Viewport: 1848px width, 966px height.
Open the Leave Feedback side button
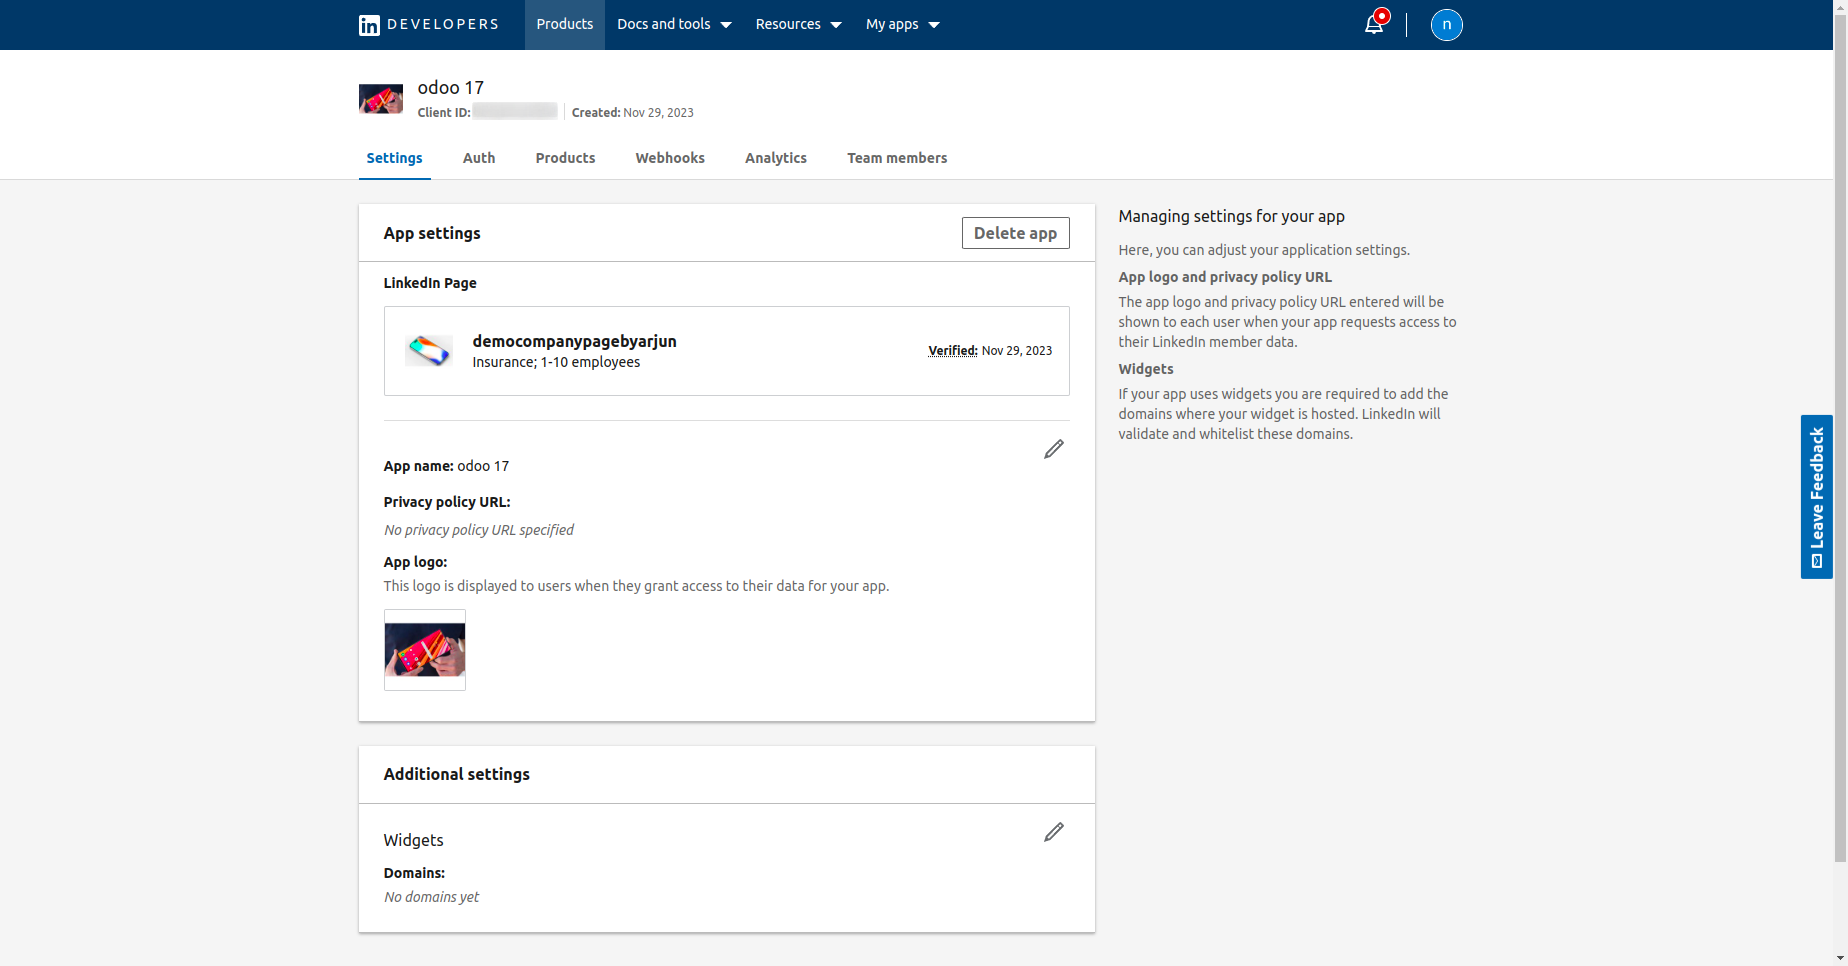[1817, 497]
